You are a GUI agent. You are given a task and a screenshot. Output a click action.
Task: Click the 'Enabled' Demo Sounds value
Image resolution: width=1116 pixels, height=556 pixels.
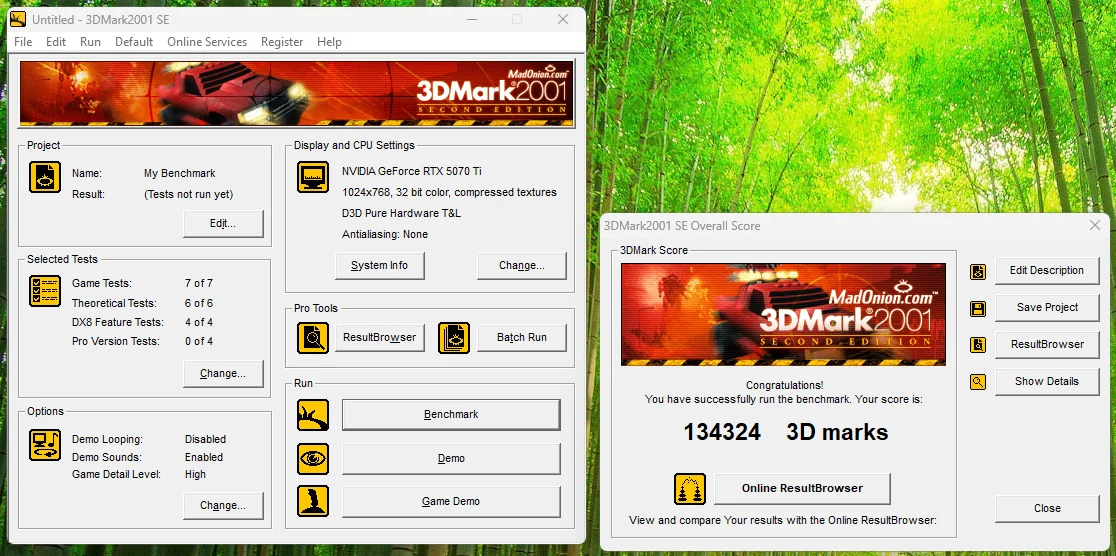204,457
